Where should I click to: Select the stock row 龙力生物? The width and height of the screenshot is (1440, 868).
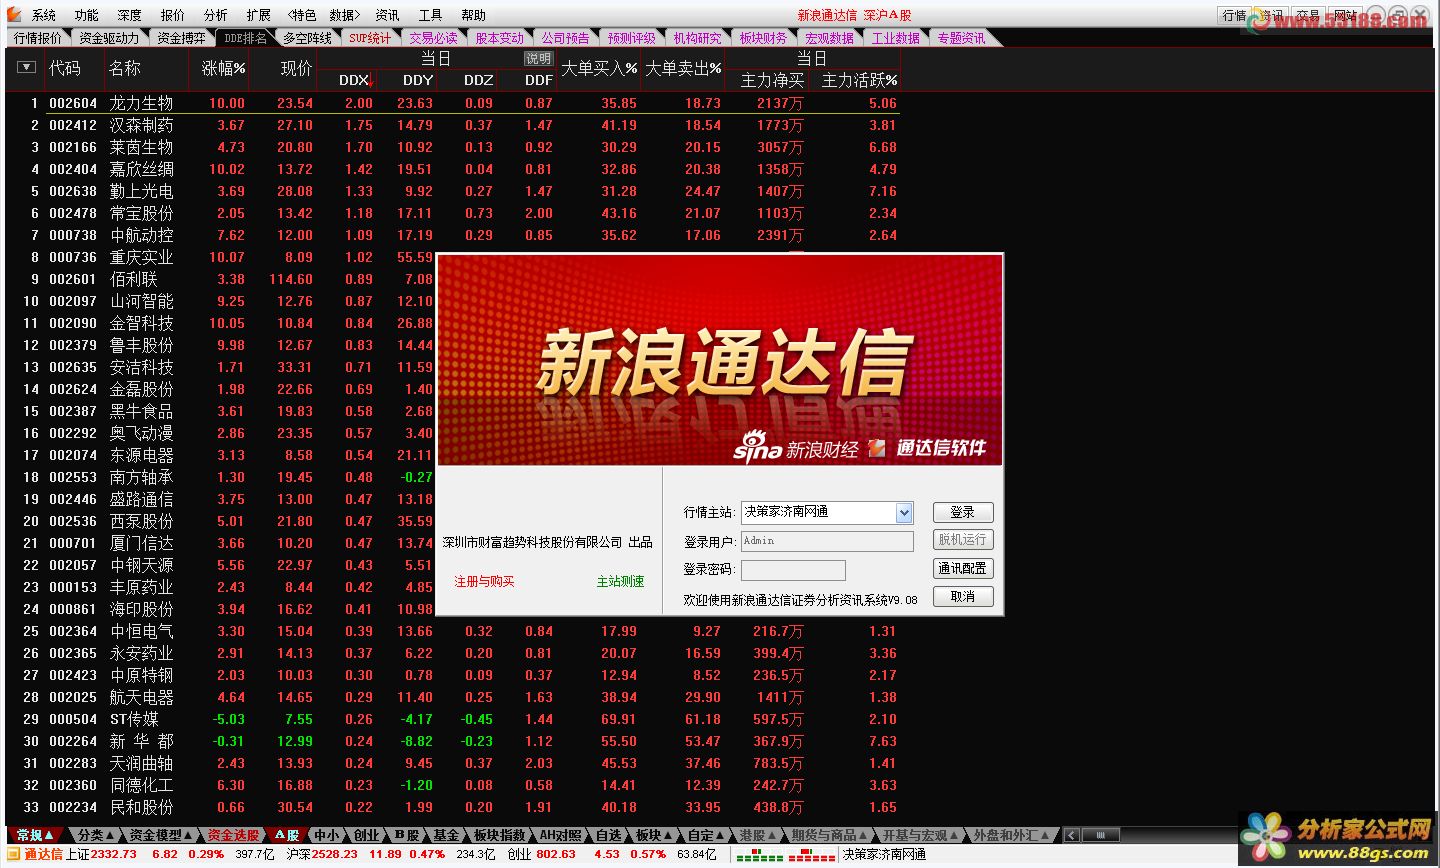pyautogui.click(x=453, y=103)
